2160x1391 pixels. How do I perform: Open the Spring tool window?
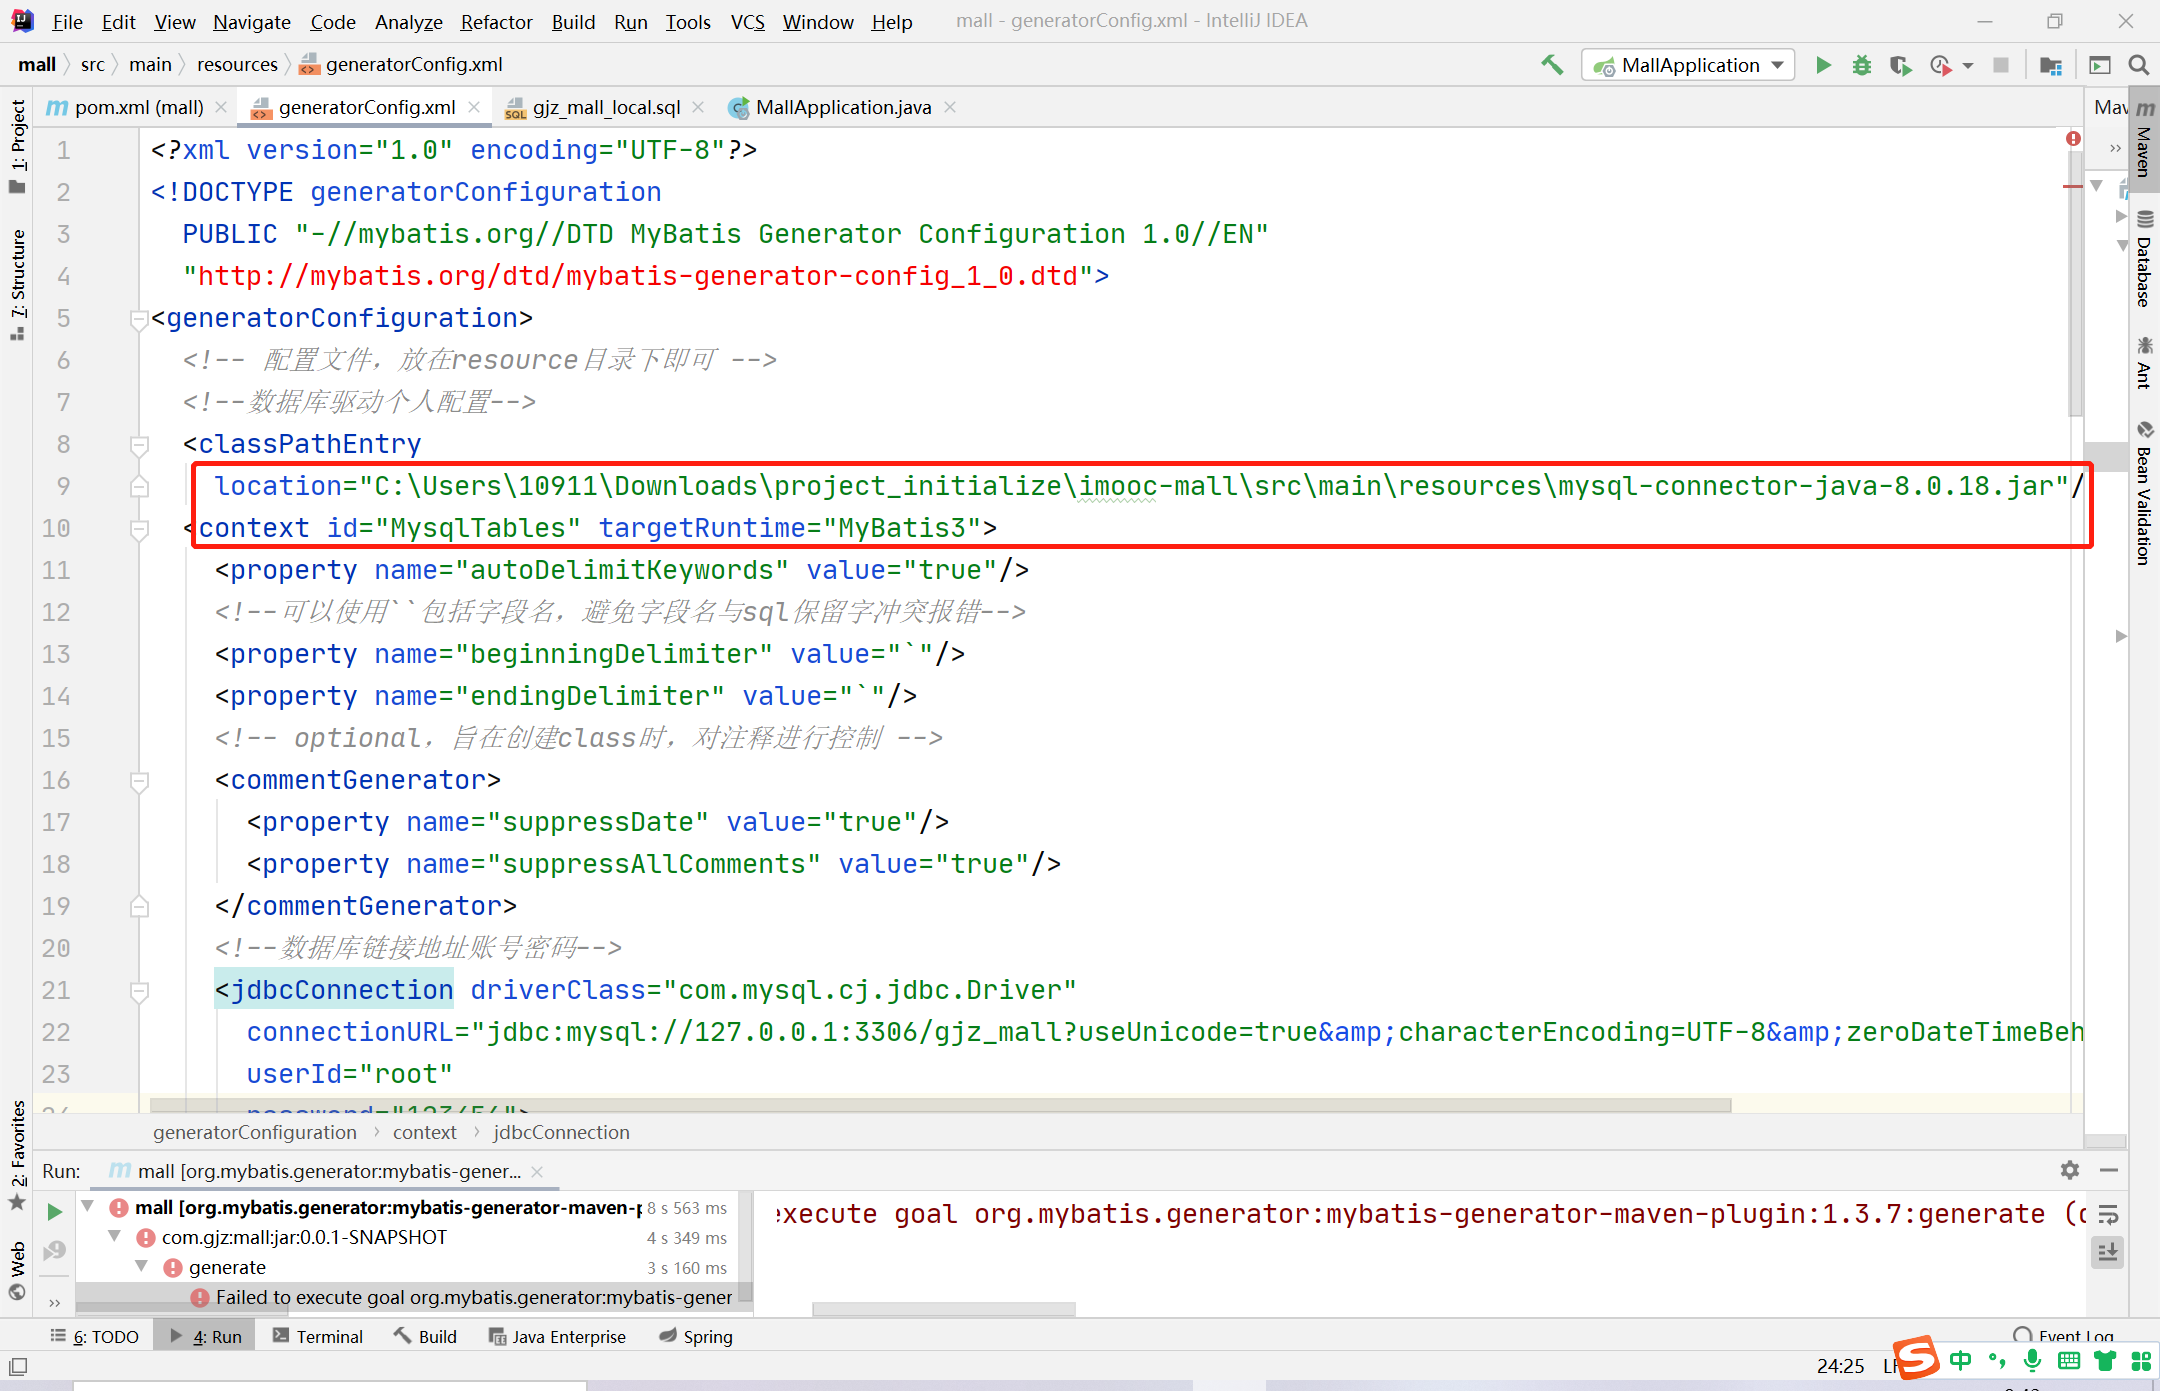(x=696, y=1336)
